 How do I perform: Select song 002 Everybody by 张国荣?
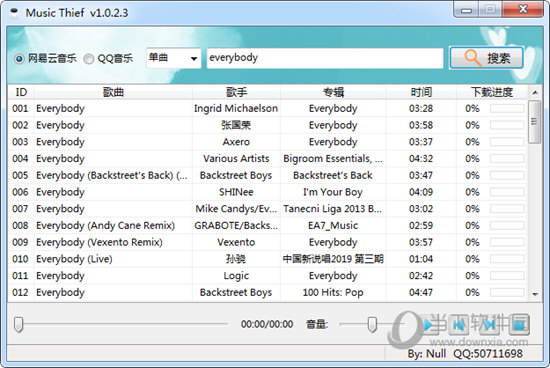[x=267, y=125]
